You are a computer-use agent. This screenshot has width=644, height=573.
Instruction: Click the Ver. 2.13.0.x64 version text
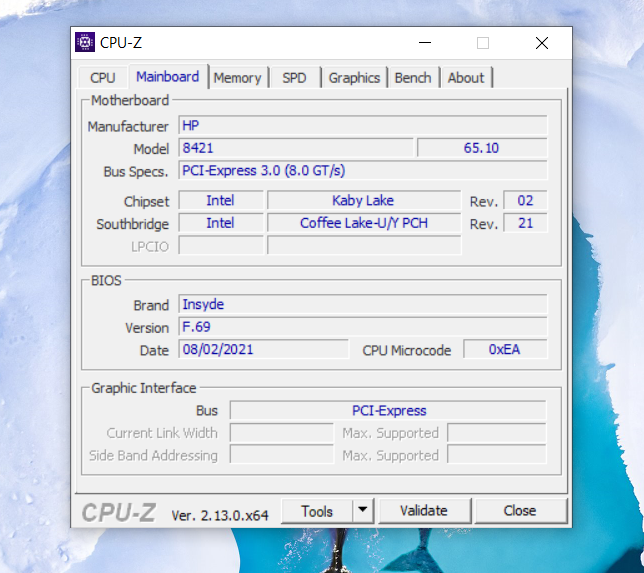click(220, 515)
